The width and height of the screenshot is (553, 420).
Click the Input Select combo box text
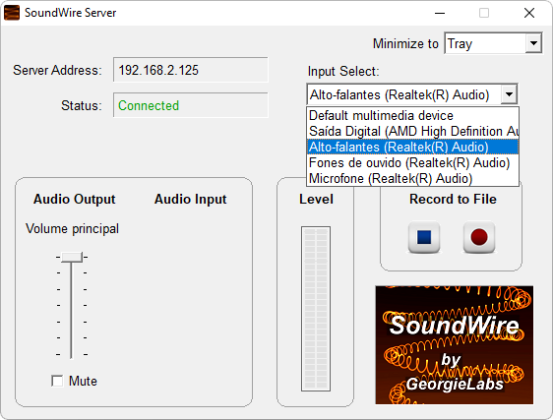click(399, 95)
